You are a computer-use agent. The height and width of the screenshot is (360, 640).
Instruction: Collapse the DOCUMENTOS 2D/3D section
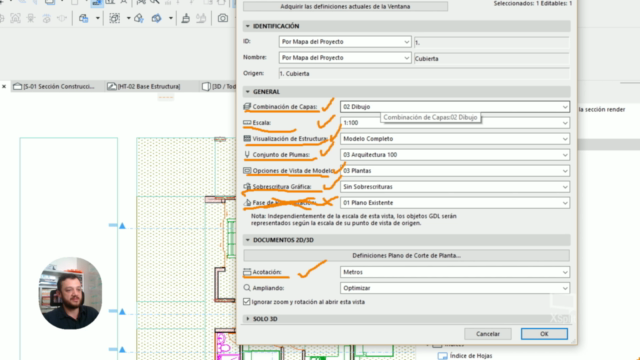(247, 240)
